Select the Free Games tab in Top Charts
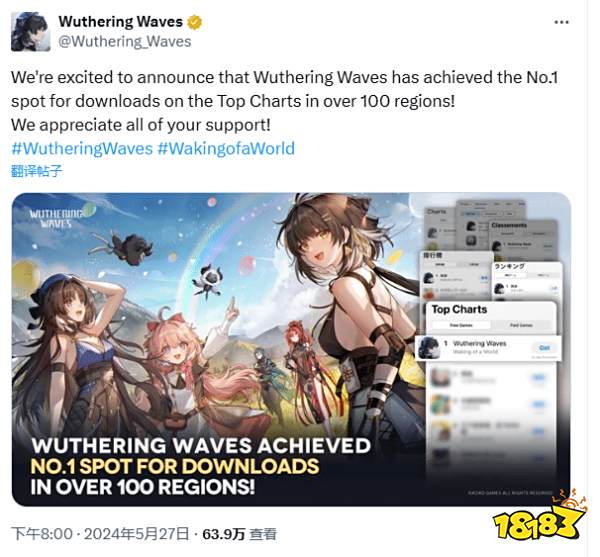Image resolution: width=600 pixels, height=557 pixels. pos(461,325)
